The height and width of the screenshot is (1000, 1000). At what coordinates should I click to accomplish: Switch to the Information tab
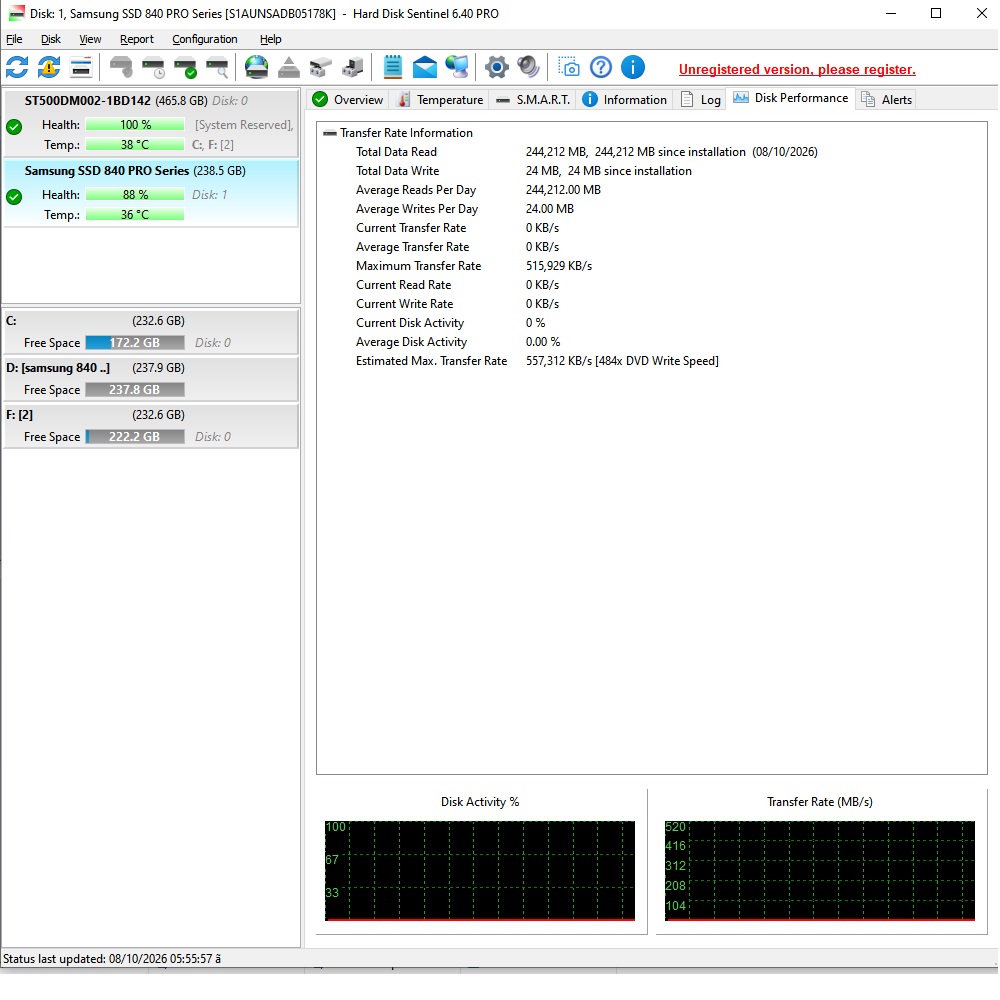pos(624,99)
